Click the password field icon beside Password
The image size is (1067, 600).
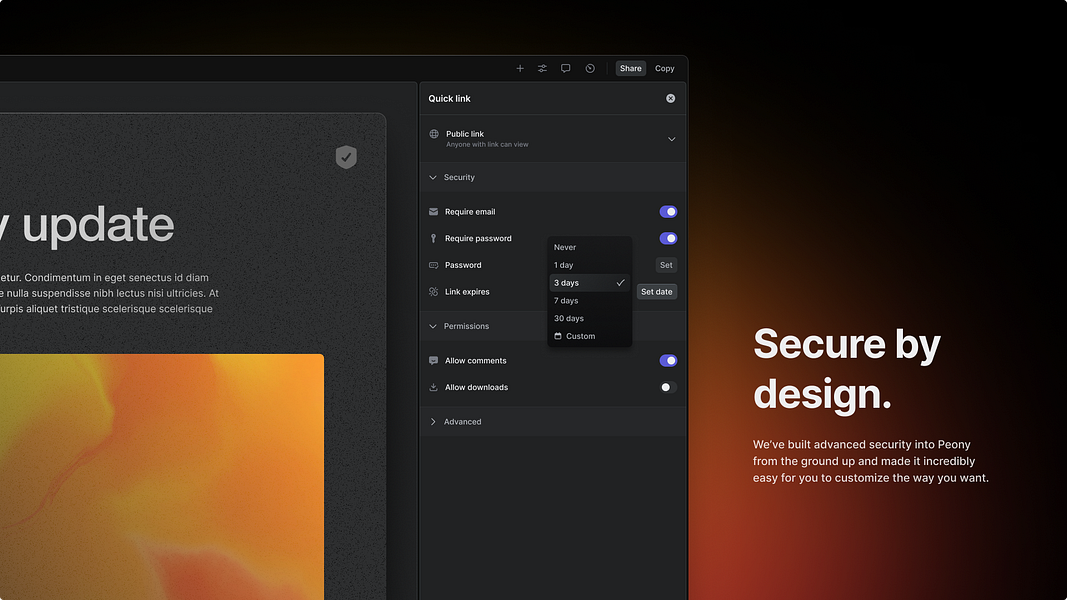click(x=433, y=265)
